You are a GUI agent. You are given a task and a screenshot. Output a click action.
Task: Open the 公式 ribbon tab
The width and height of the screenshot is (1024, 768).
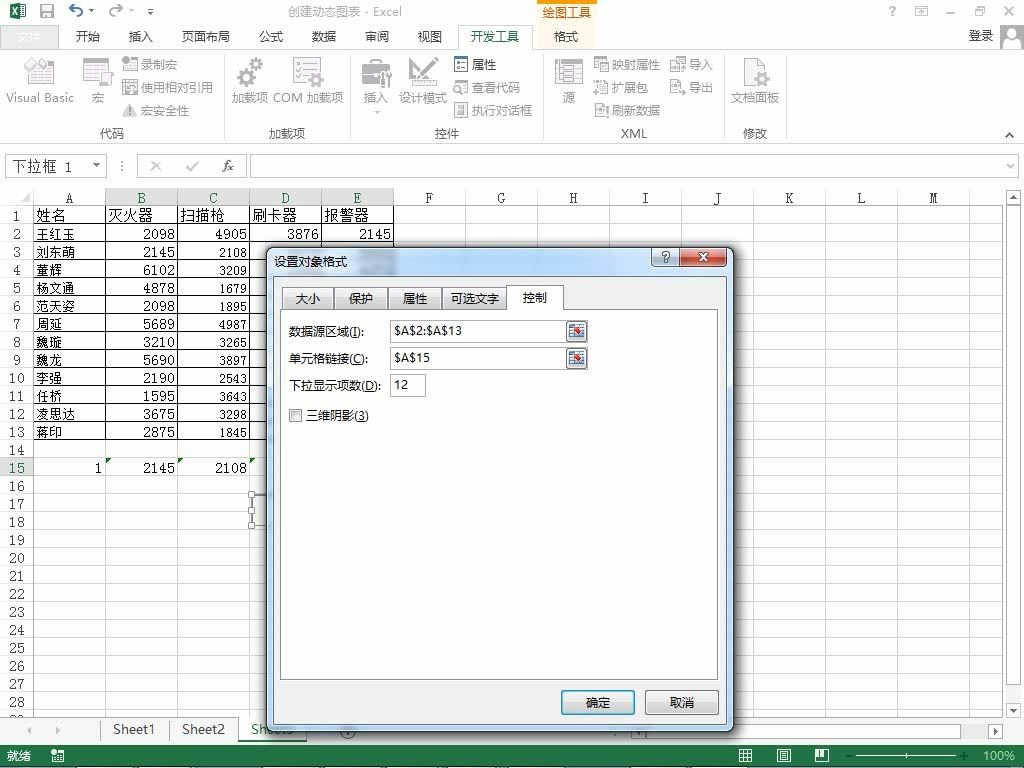coord(270,37)
